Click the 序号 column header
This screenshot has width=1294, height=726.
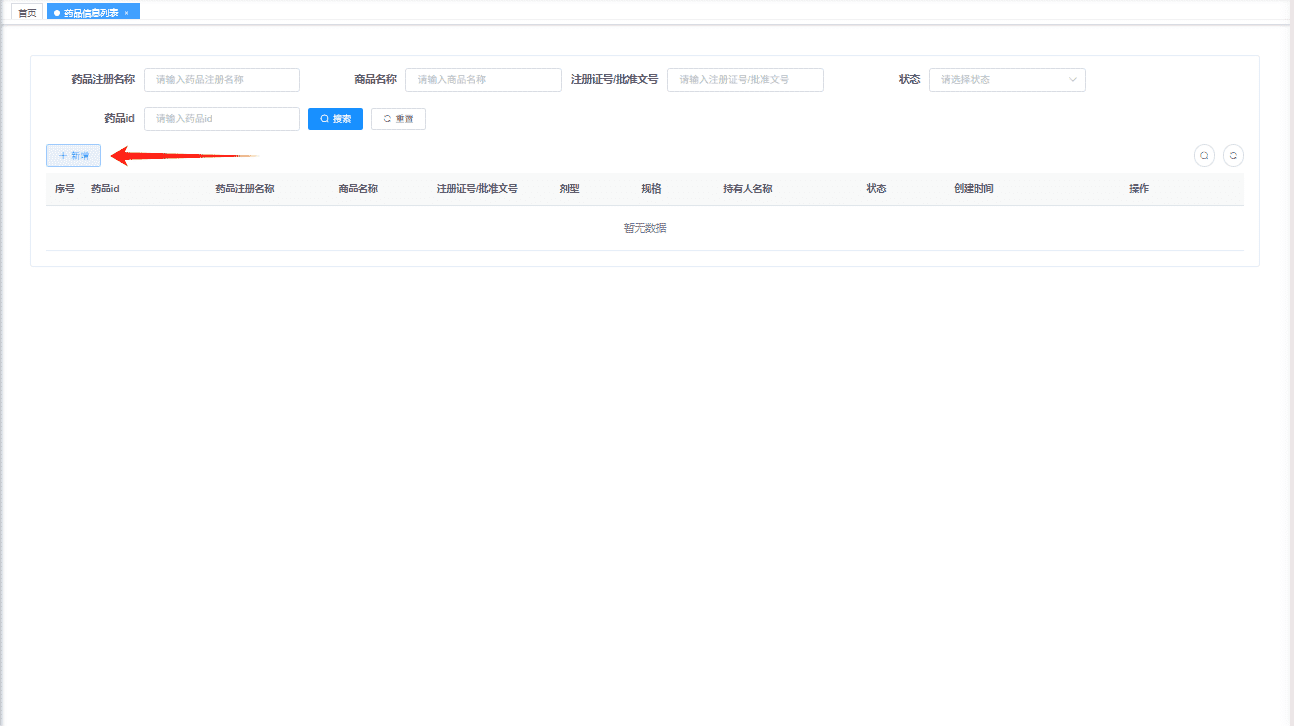[65, 189]
